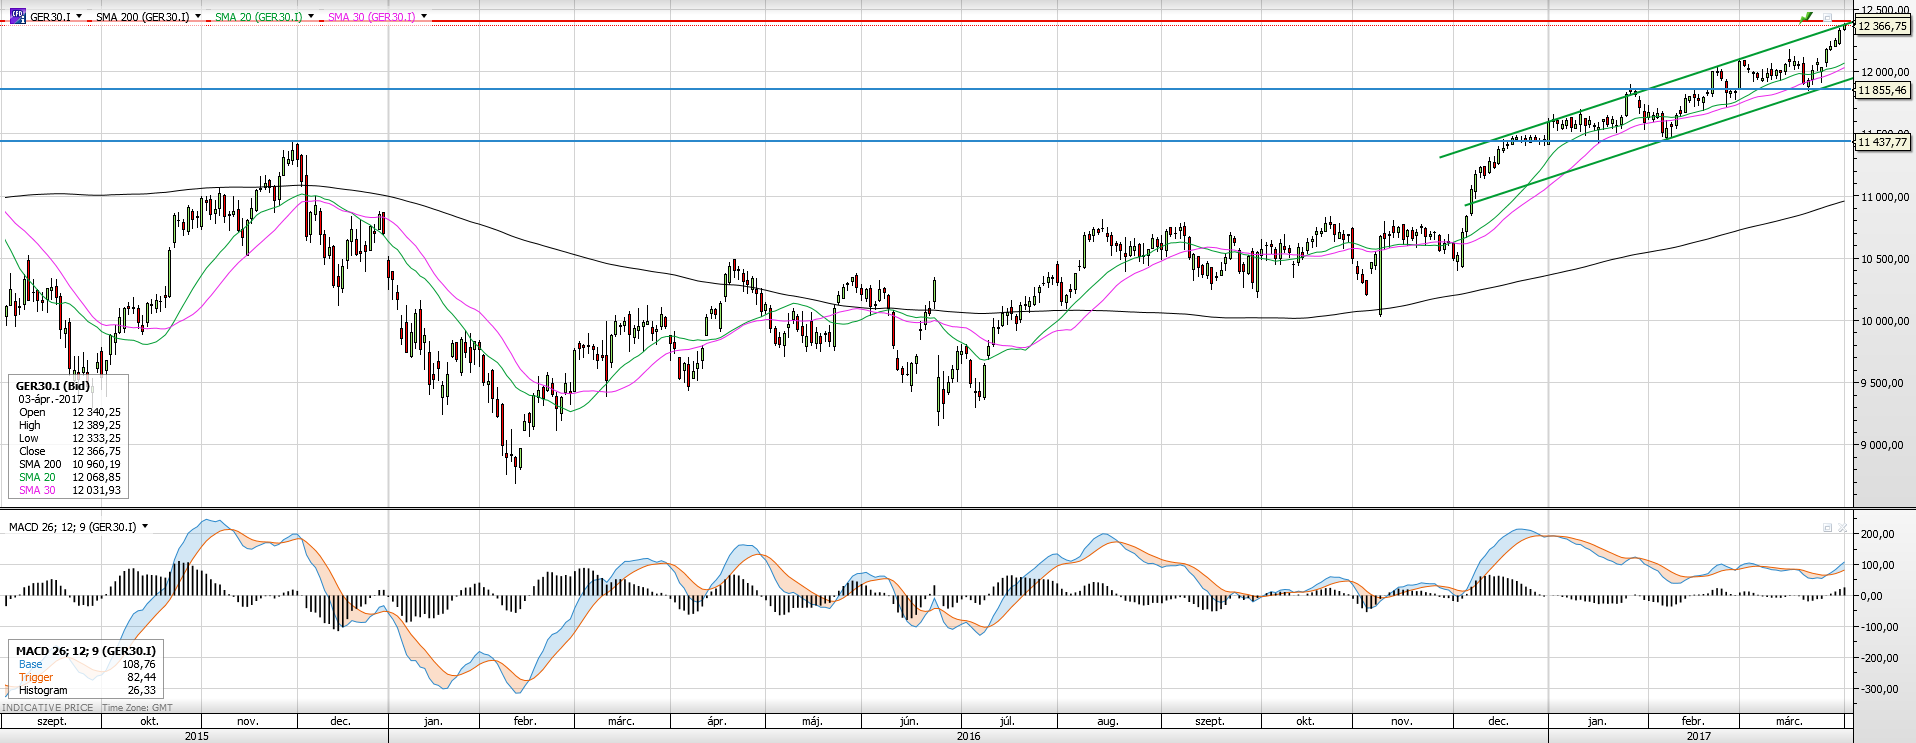The height and width of the screenshot is (743, 1916).
Task: Click the MACD Histogram value 26,33
Action: (141, 691)
